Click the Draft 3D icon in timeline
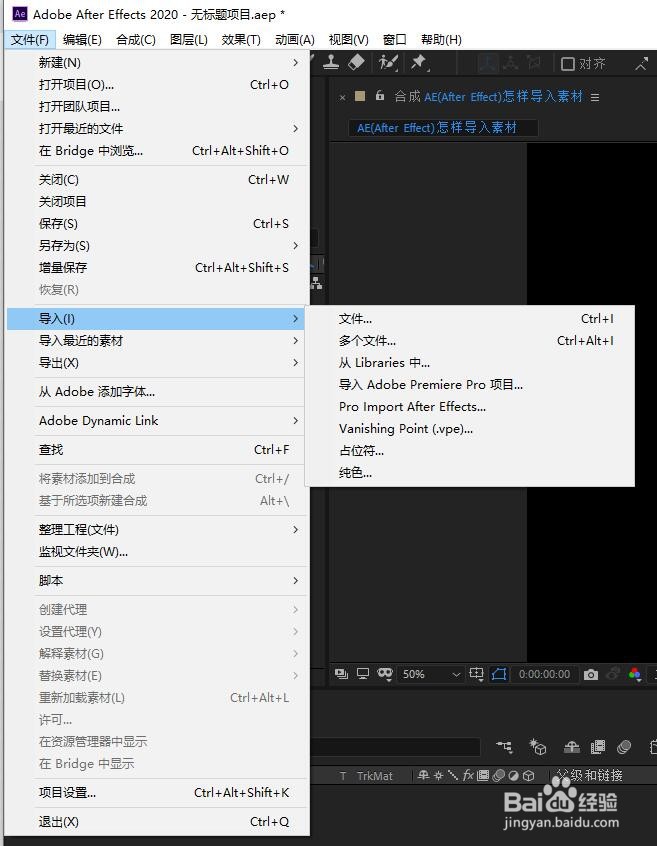The height and width of the screenshot is (846, 657). 537,747
